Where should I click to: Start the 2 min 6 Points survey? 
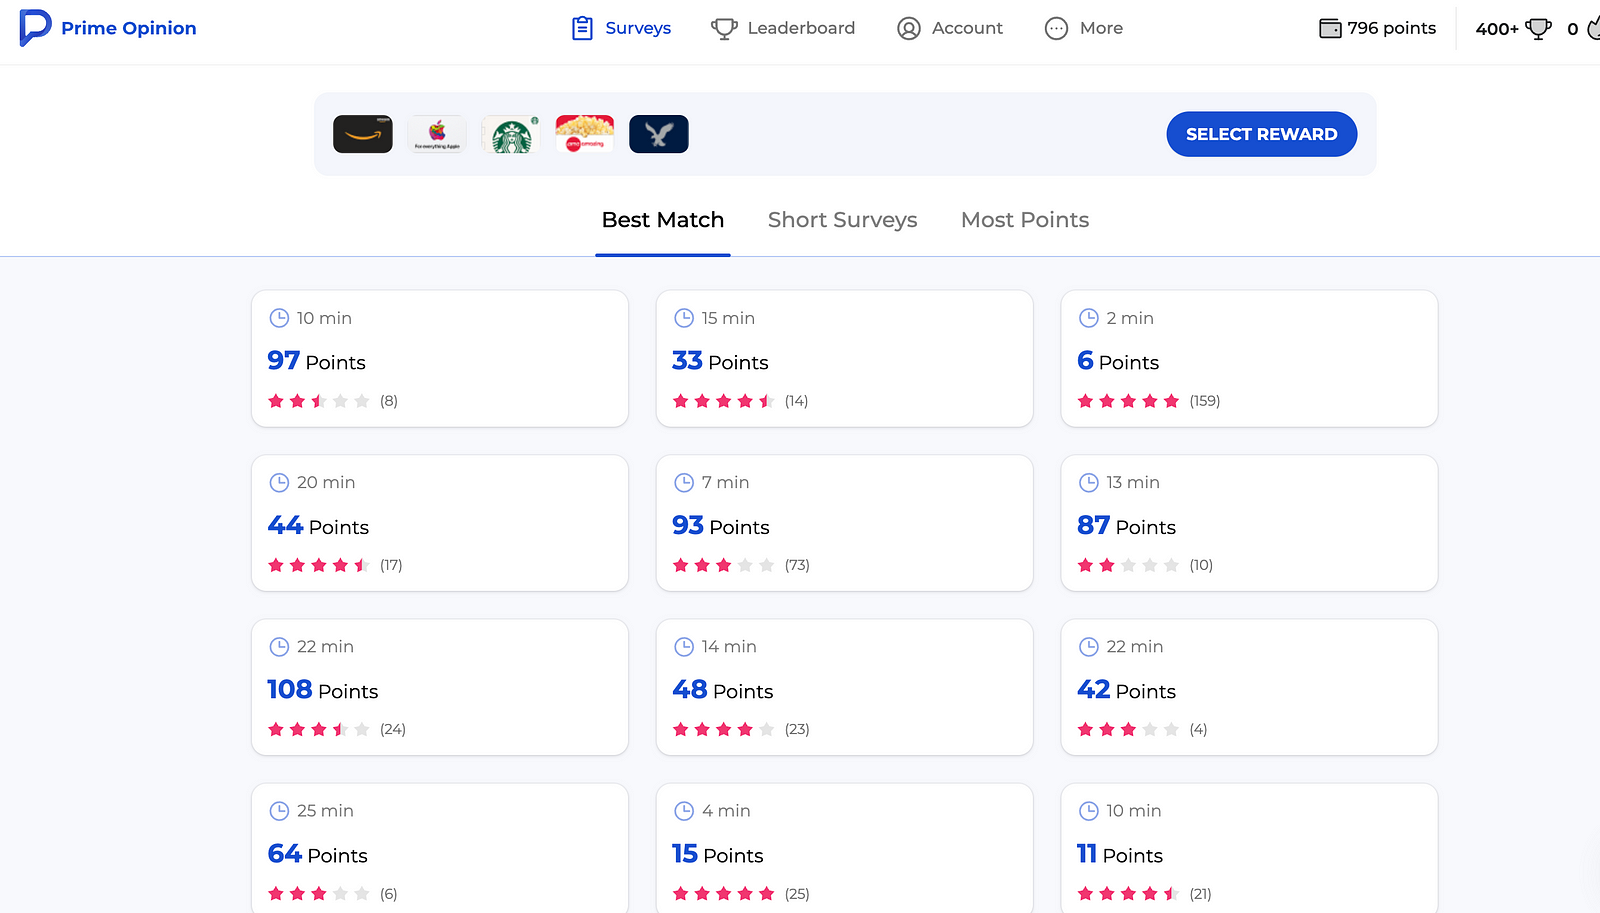click(1249, 358)
